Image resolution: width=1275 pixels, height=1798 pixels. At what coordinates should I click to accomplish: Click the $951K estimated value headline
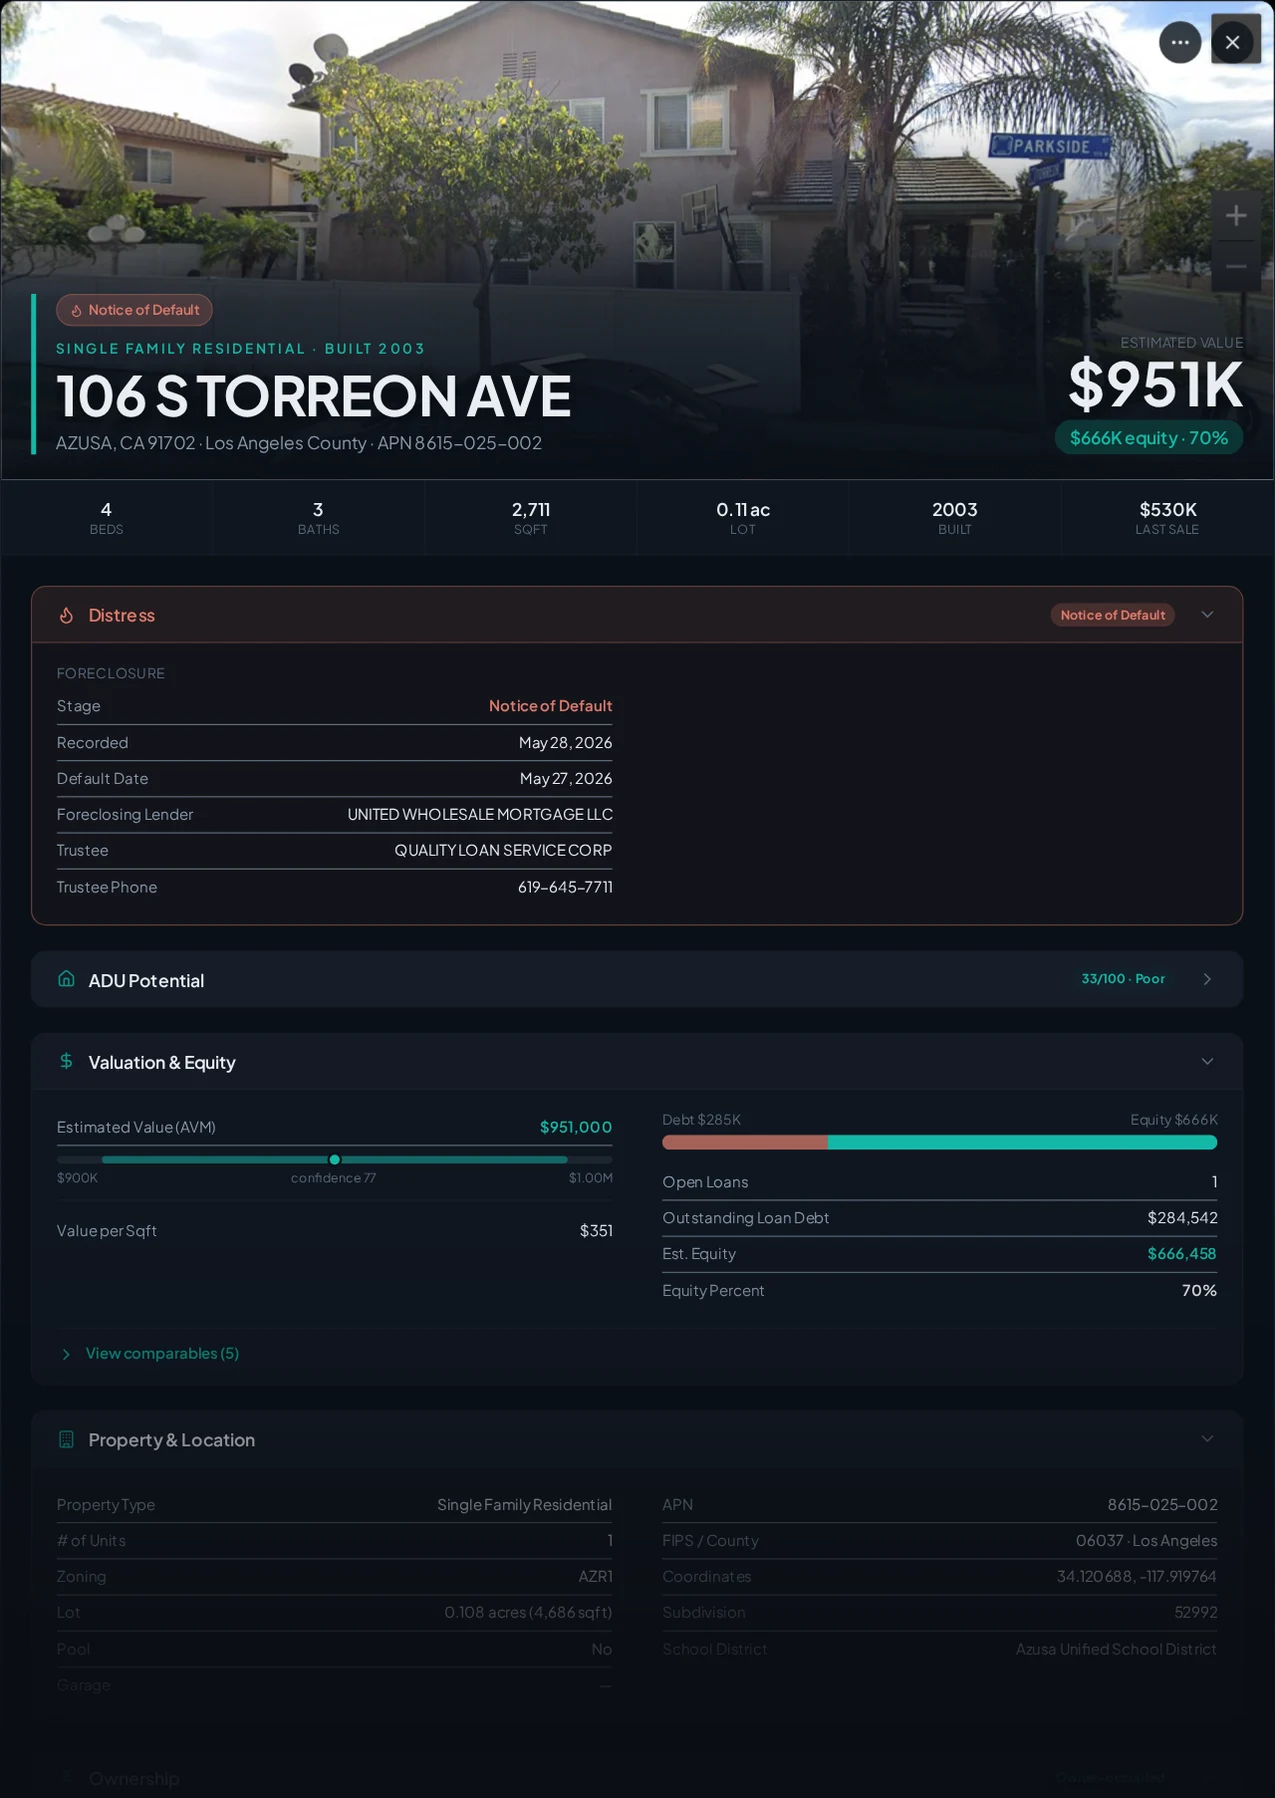pyautogui.click(x=1156, y=385)
